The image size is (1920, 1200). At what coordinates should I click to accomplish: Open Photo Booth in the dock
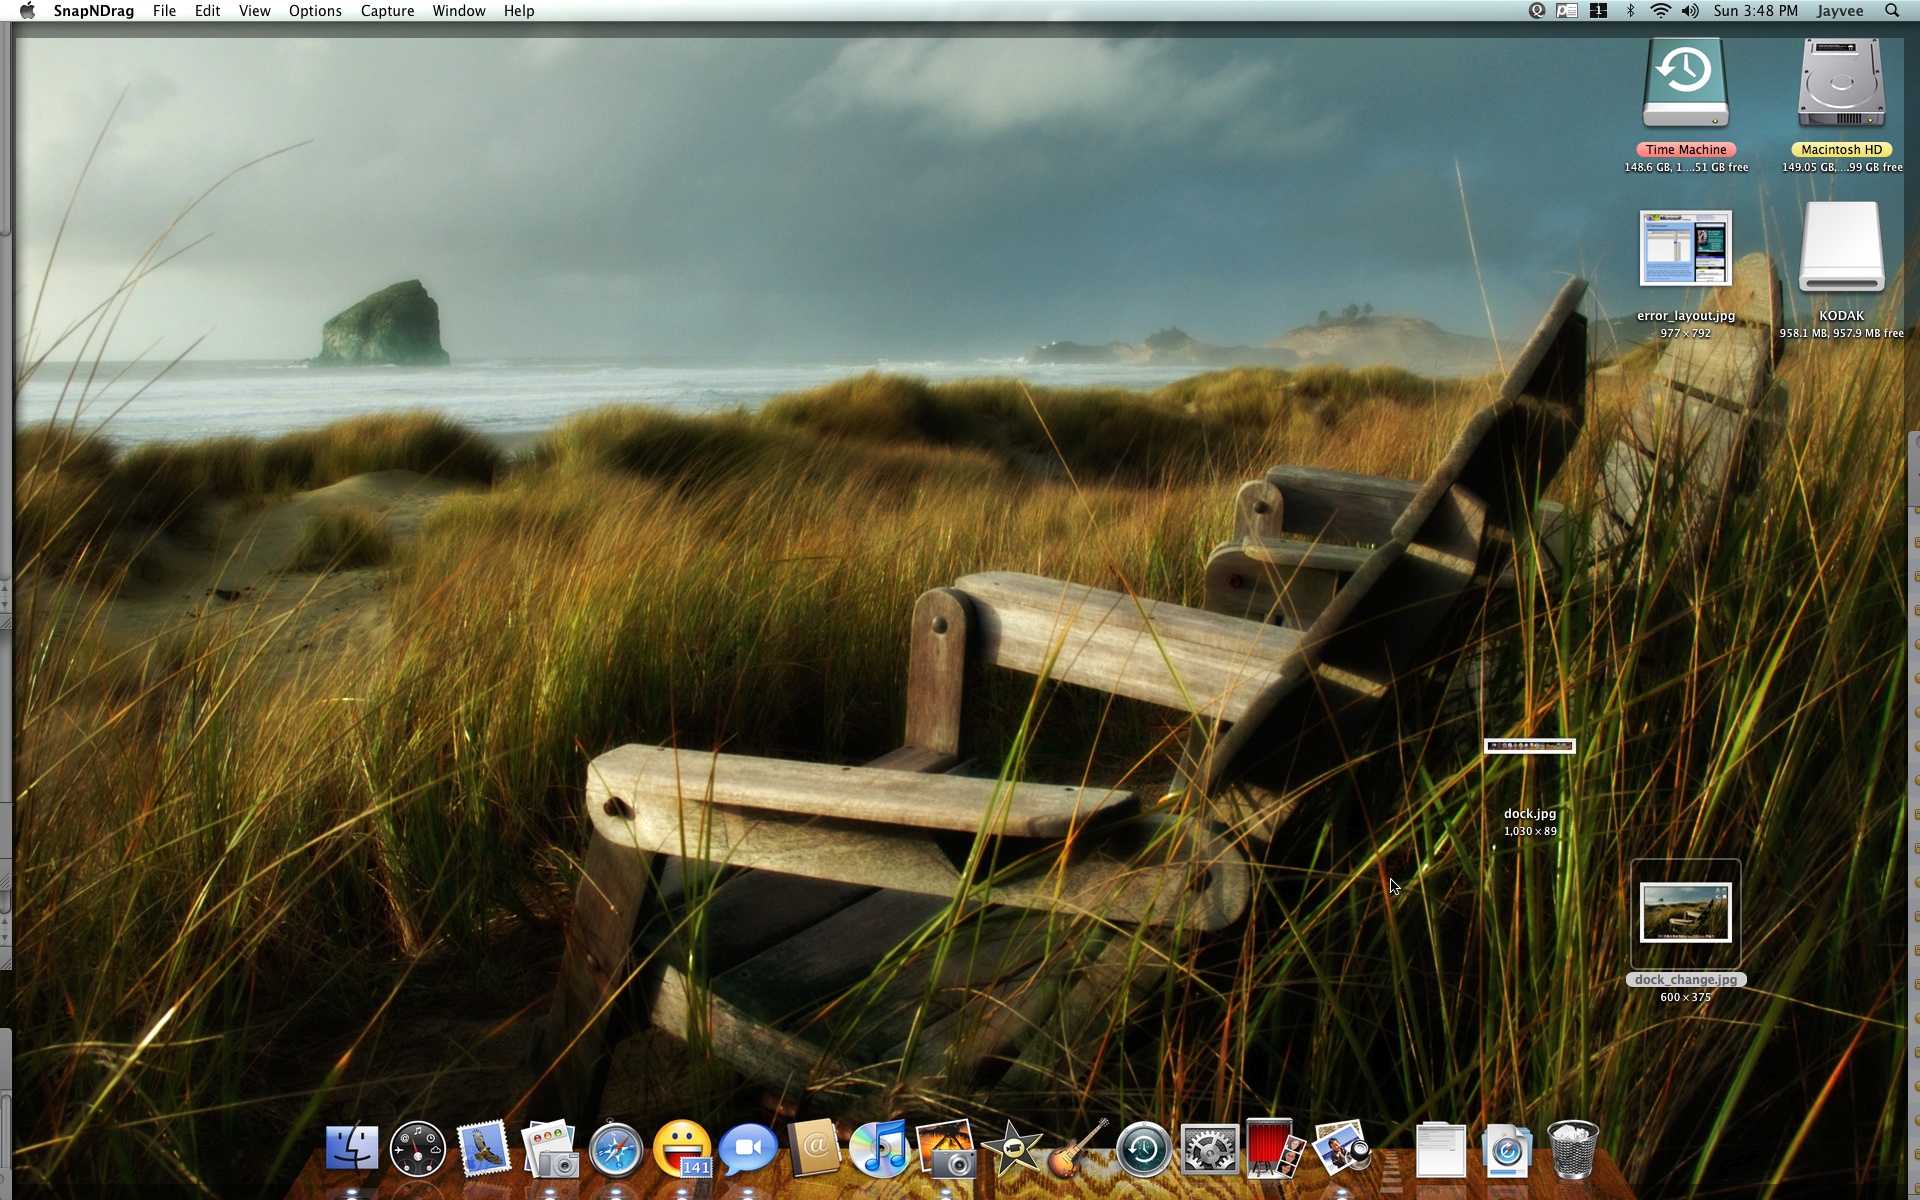1272,1148
